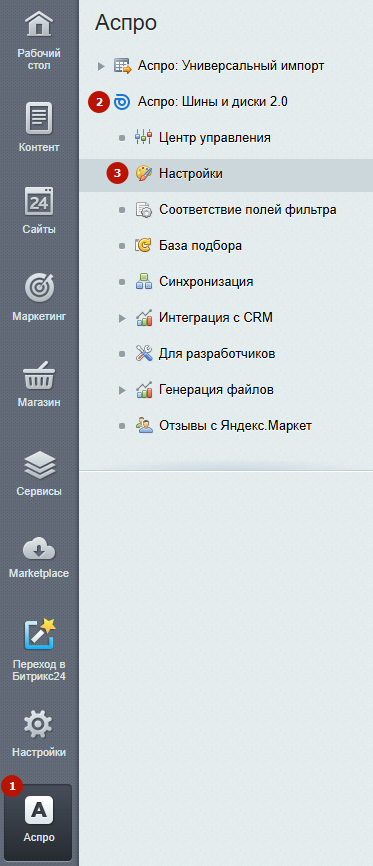Click the Генерация файлов chart icon

click(144, 390)
